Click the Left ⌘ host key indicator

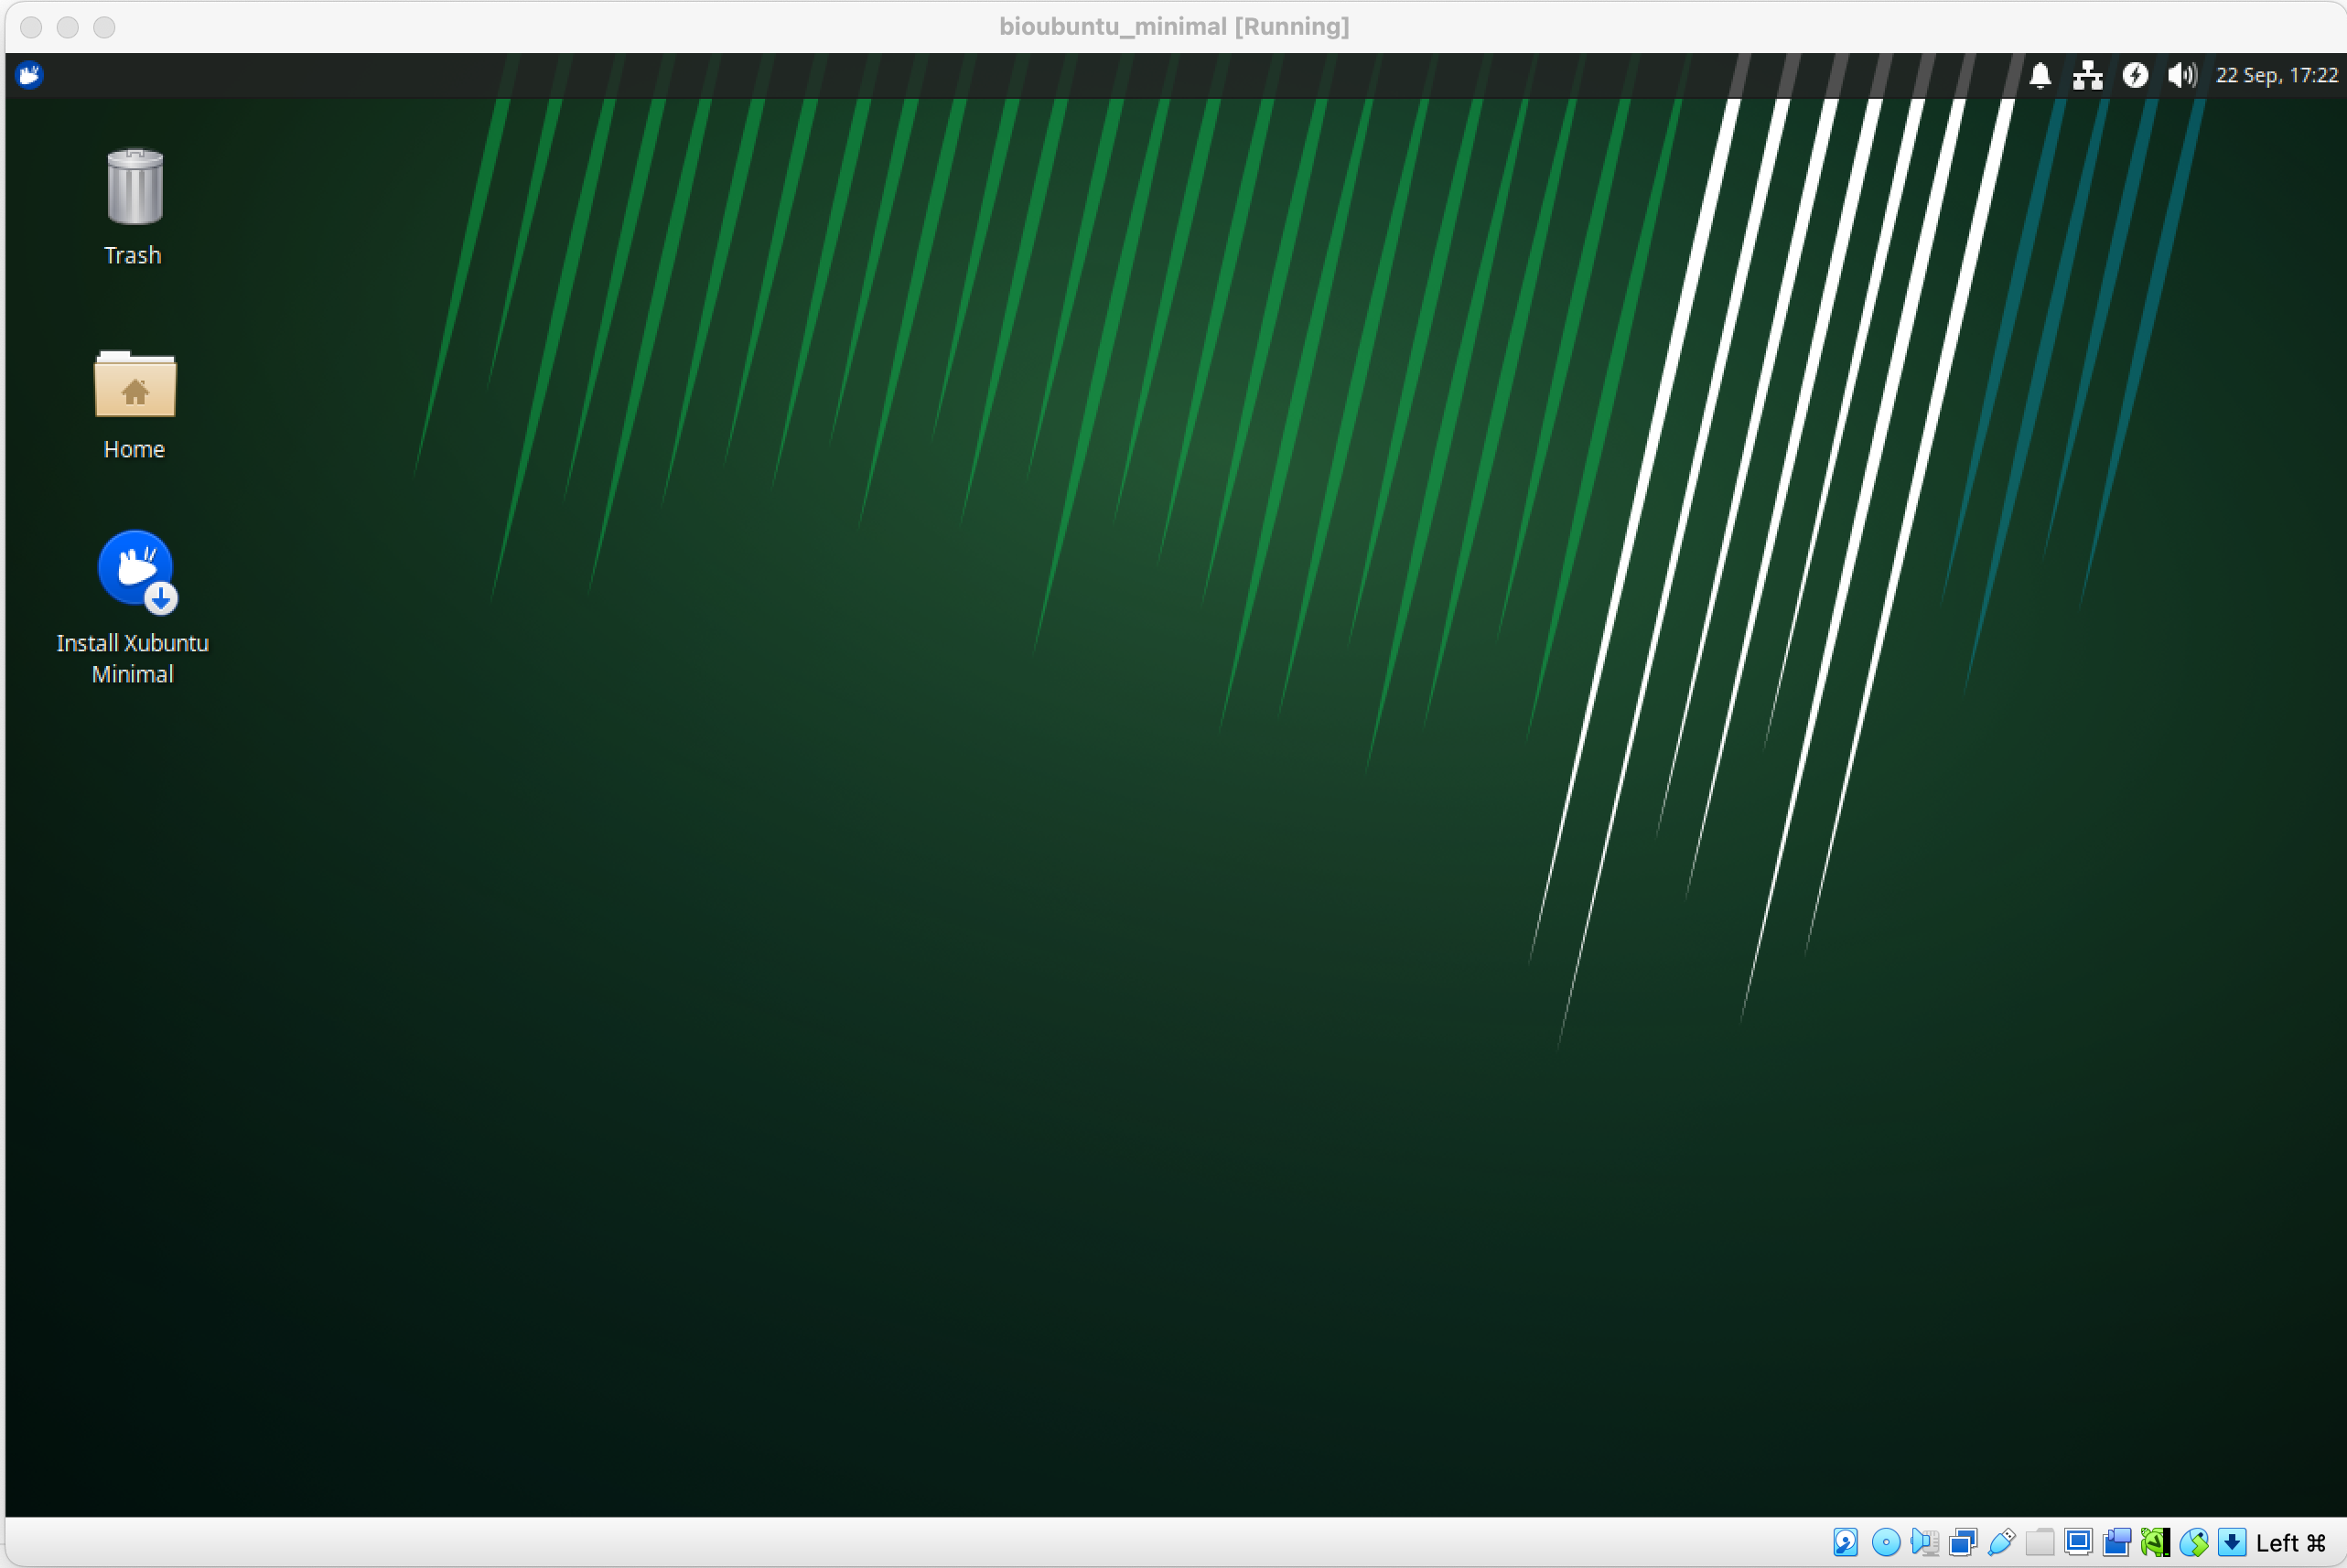[2290, 1542]
